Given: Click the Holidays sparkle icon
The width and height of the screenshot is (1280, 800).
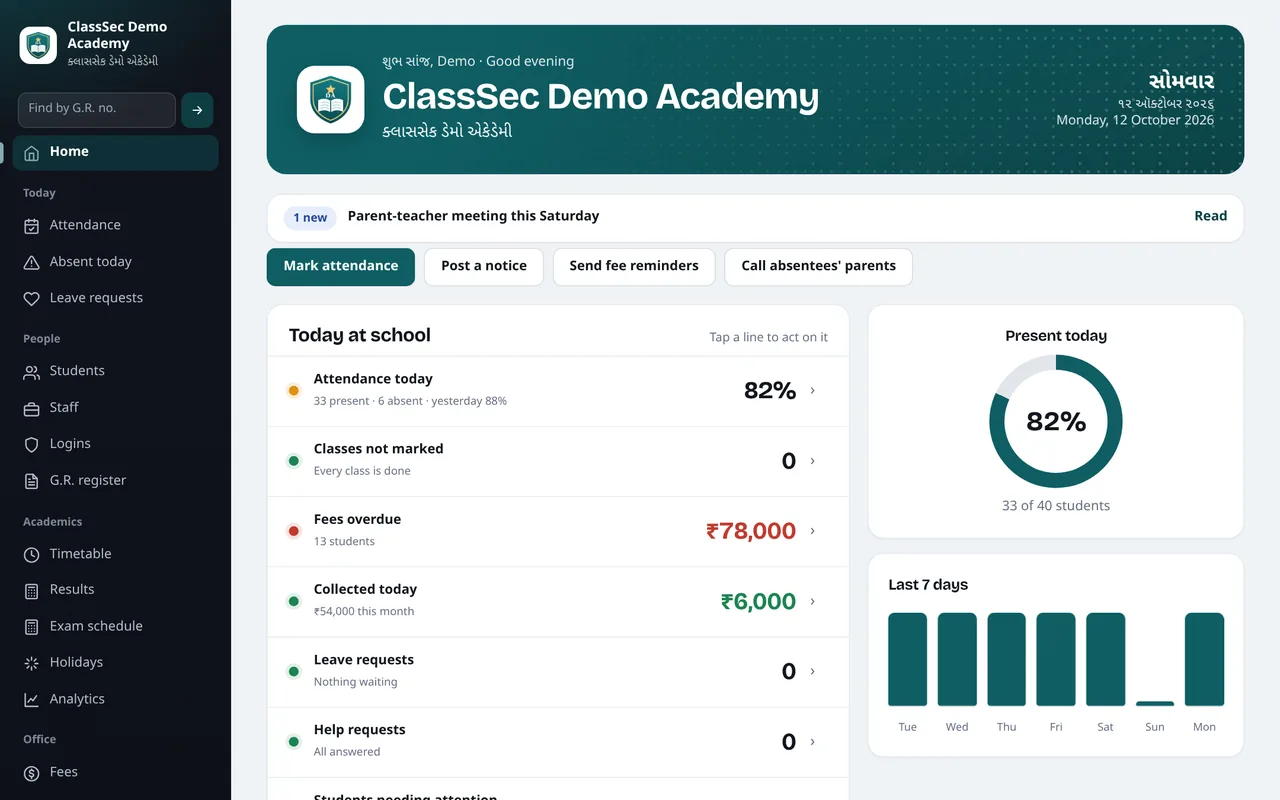Looking at the screenshot, I should click(x=32, y=663).
